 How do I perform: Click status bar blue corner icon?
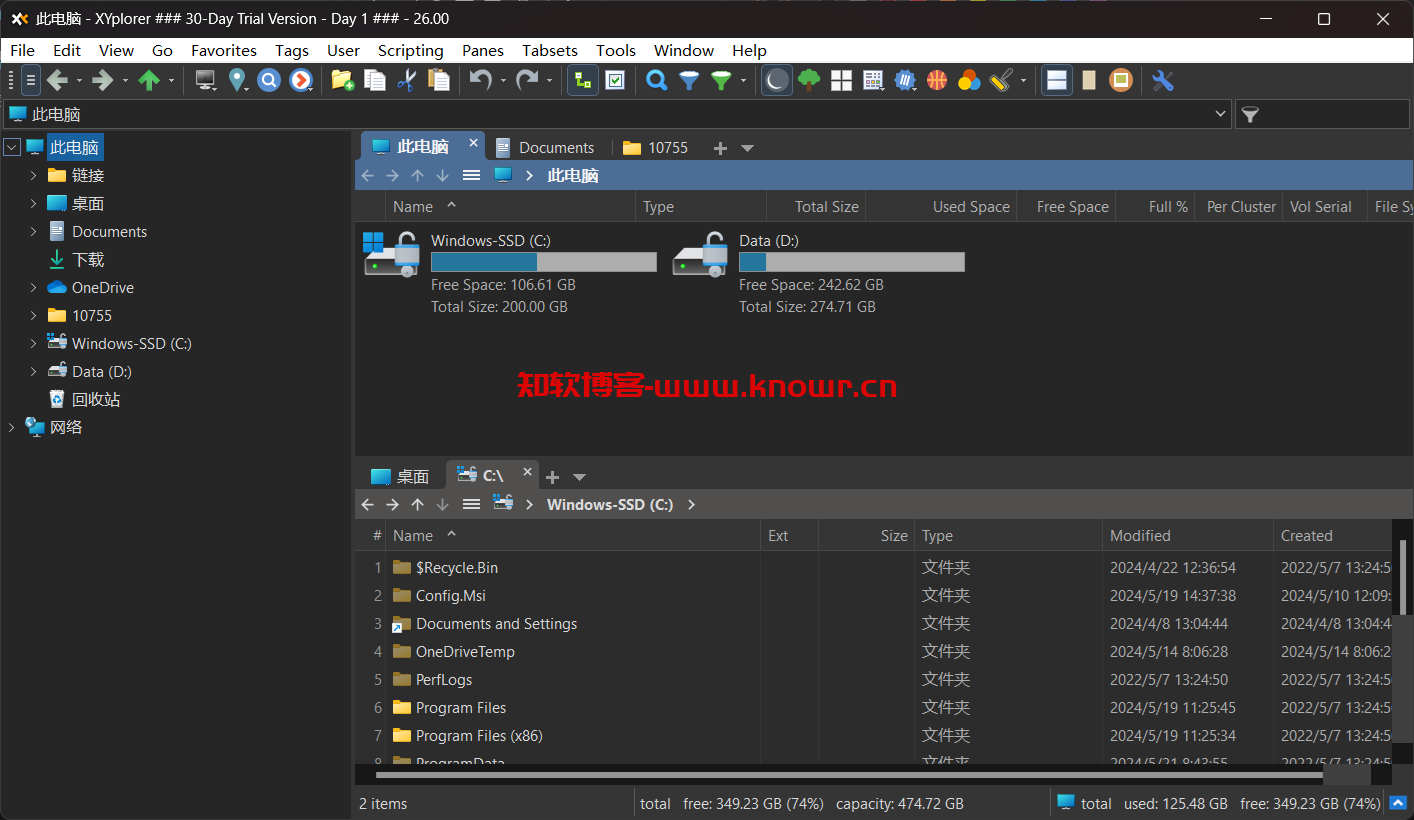point(1398,803)
